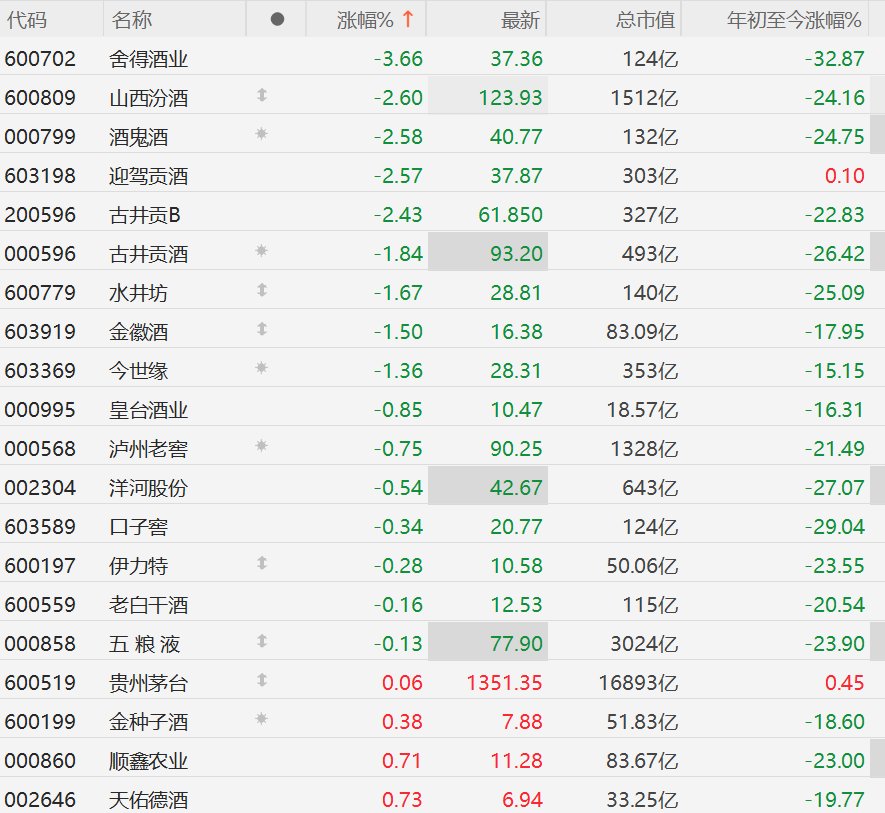Sort by 总市值 column header
The width and height of the screenshot is (885, 813).
(x=646, y=20)
